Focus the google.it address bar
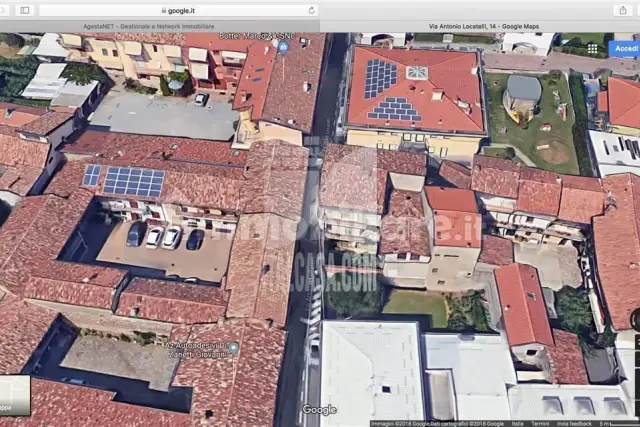The image size is (640, 427). pyautogui.click(x=178, y=11)
